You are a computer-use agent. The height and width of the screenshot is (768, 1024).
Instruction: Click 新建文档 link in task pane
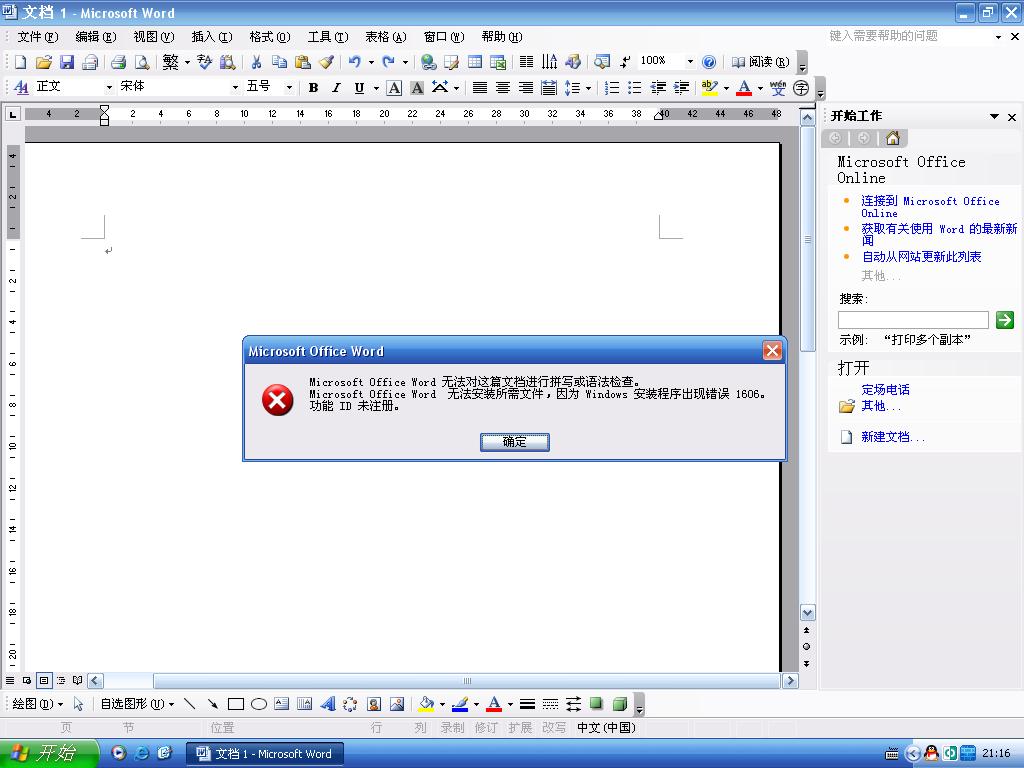893,437
